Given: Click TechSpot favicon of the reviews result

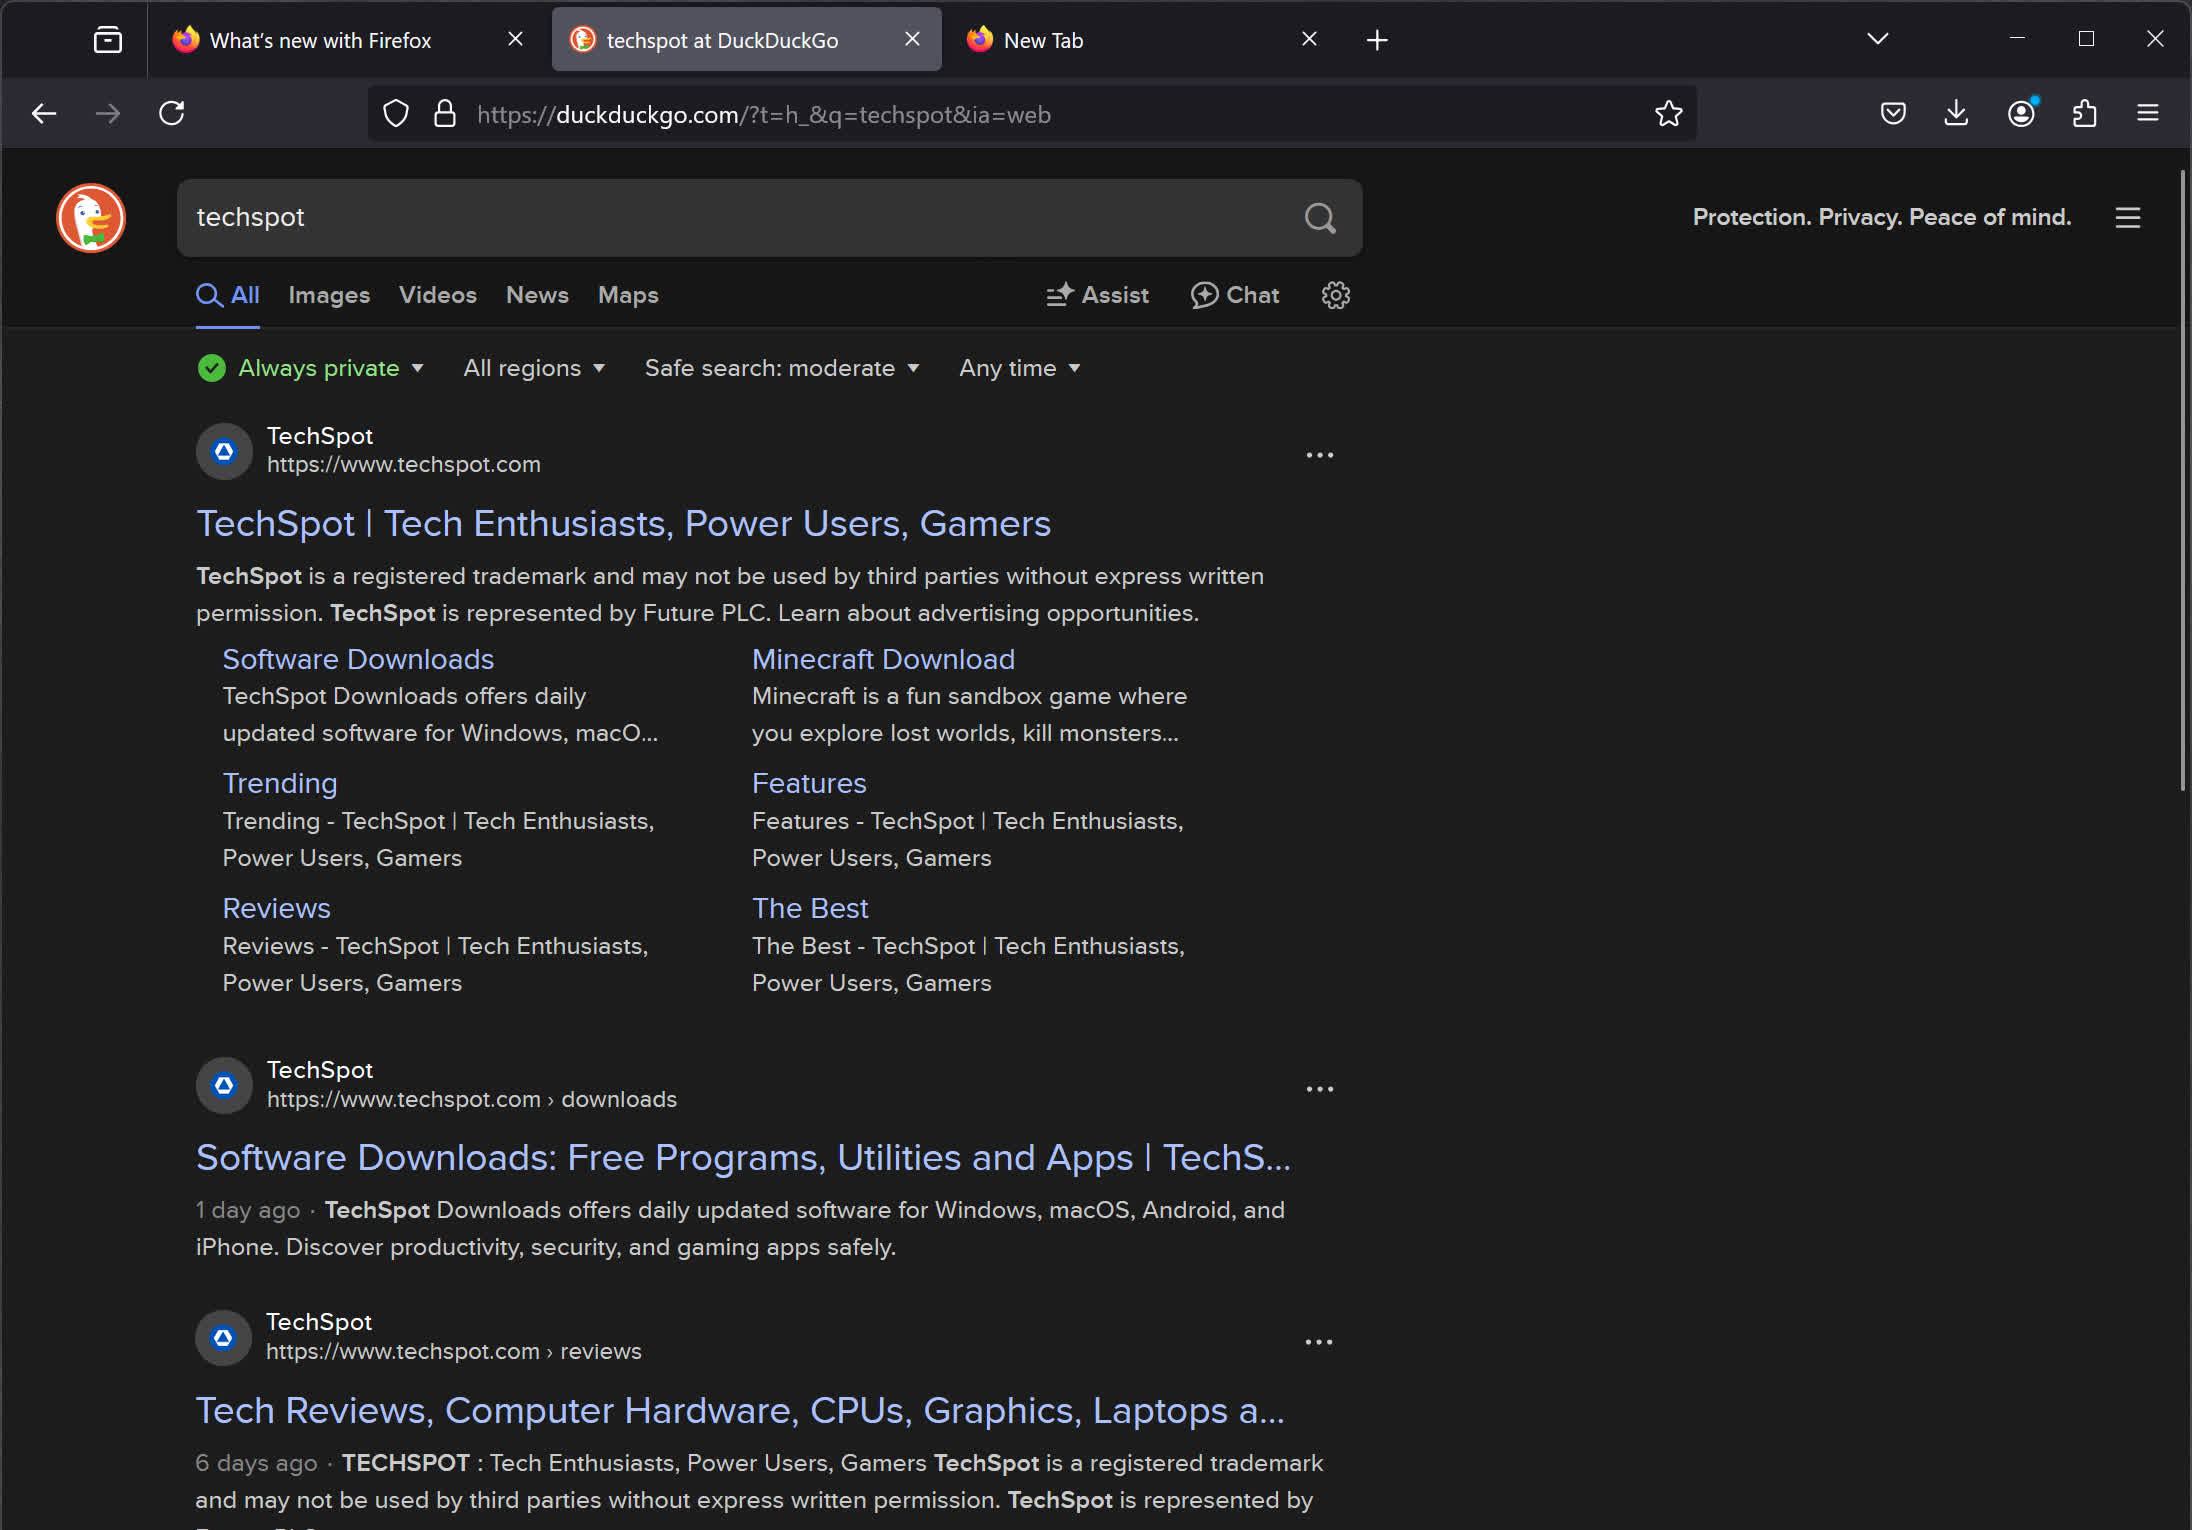Looking at the screenshot, I should pos(223,1338).
